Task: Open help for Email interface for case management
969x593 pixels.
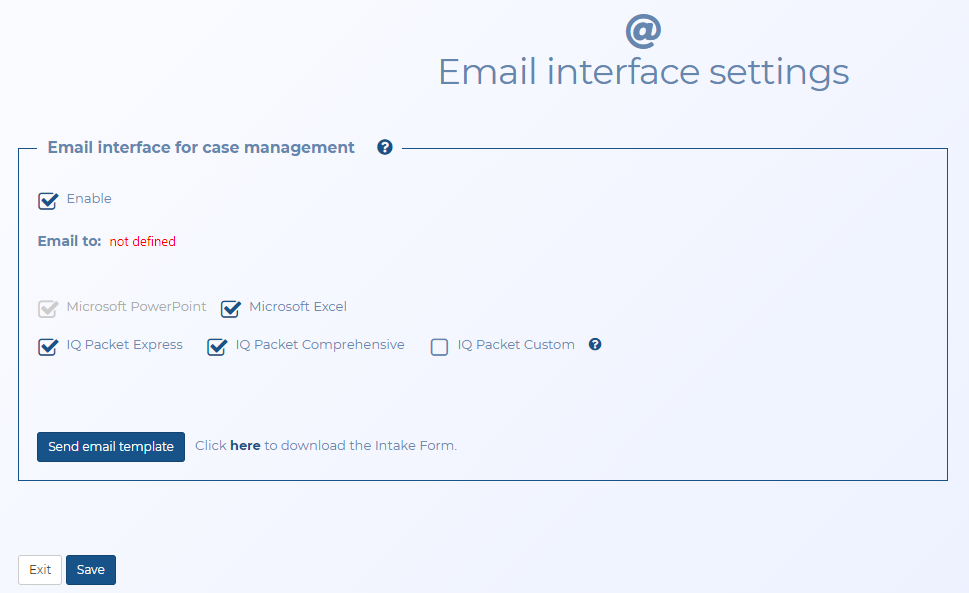Action: 384,147
